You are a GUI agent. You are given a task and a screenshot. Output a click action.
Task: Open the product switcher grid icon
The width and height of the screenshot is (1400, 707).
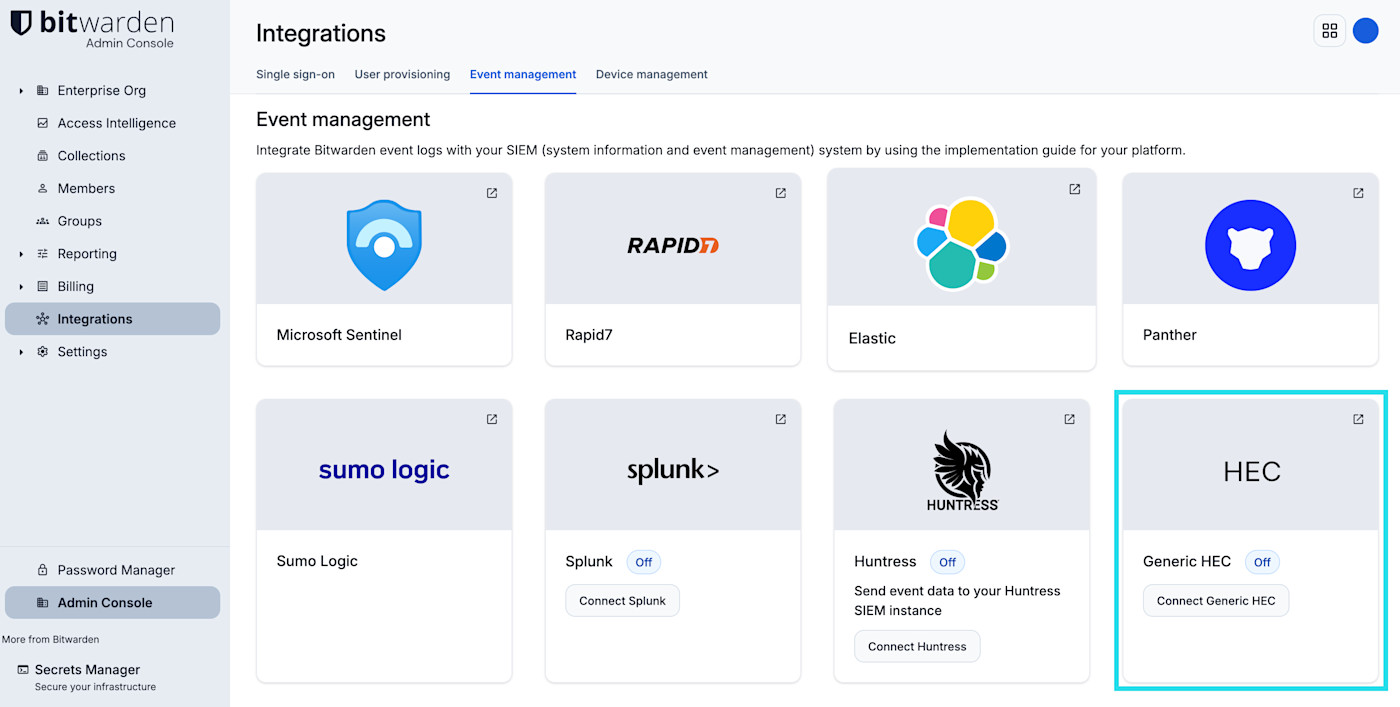pos(1329,31)
